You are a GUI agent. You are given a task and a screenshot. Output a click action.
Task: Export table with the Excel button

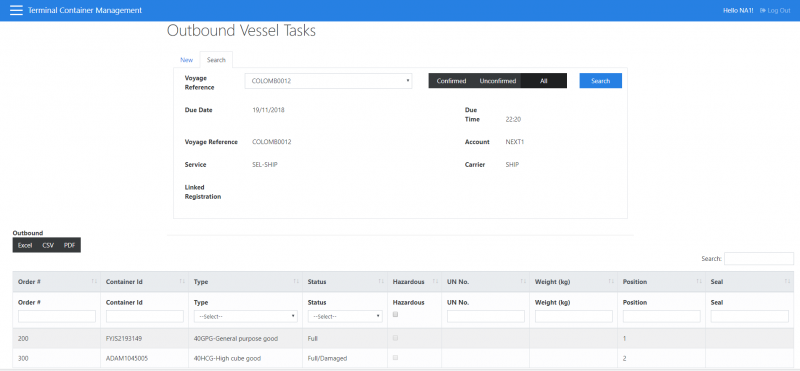(x=25, y=245)
